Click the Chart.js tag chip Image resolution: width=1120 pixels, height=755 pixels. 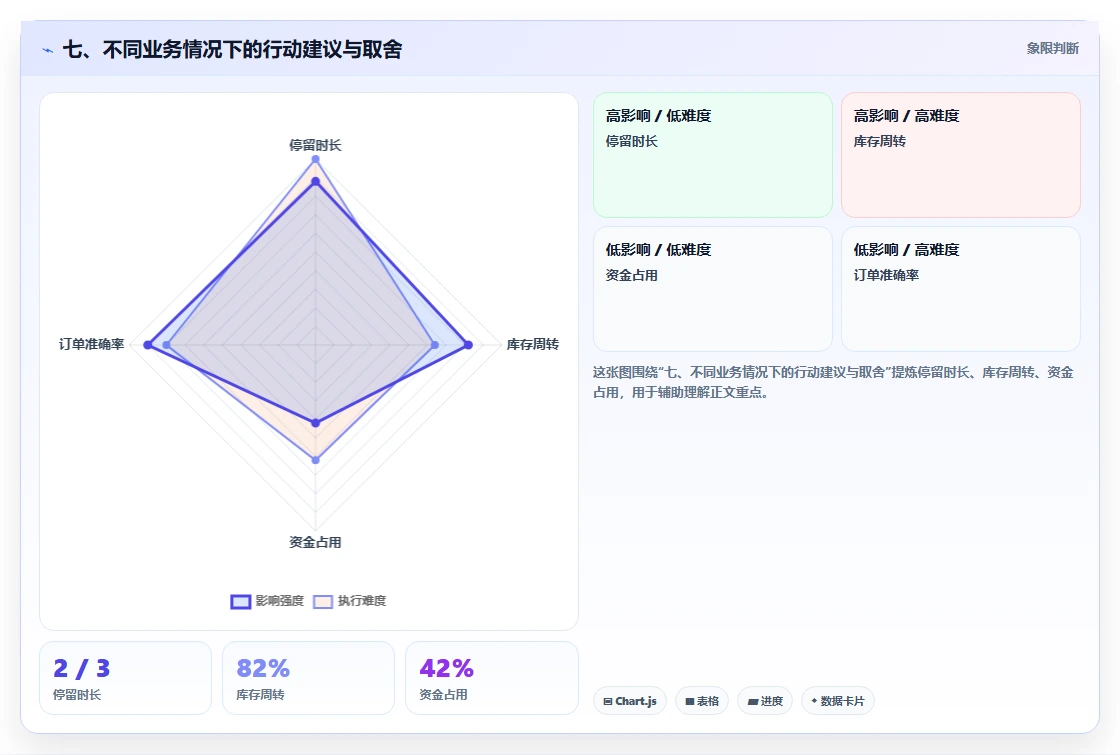point(630,701)
